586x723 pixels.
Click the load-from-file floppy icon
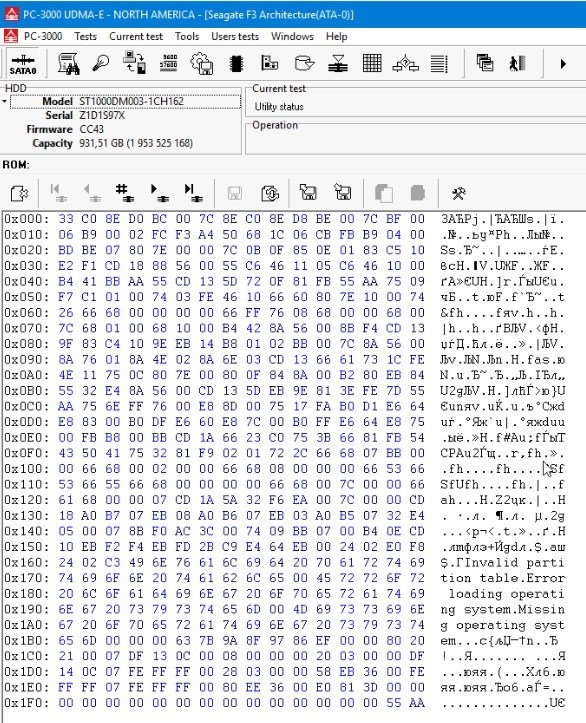308,192
